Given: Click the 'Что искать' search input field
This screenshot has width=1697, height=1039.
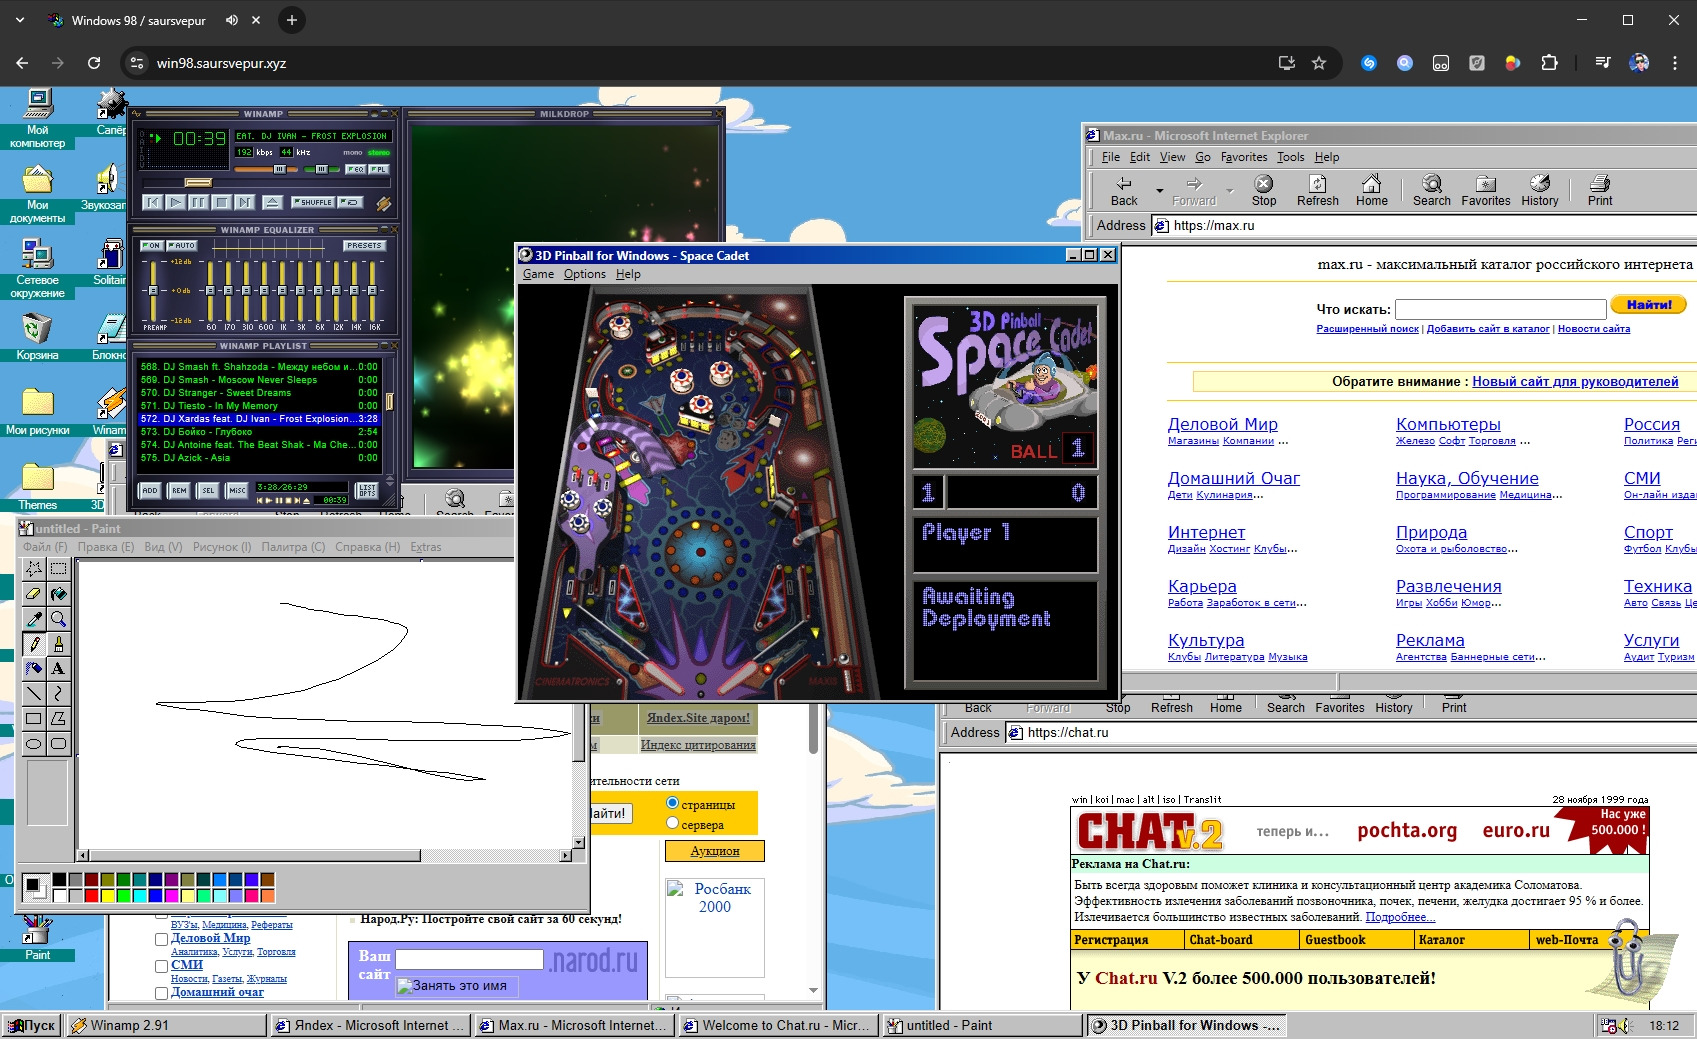Looking at the screenshot, I should [x=1500, y=309].
